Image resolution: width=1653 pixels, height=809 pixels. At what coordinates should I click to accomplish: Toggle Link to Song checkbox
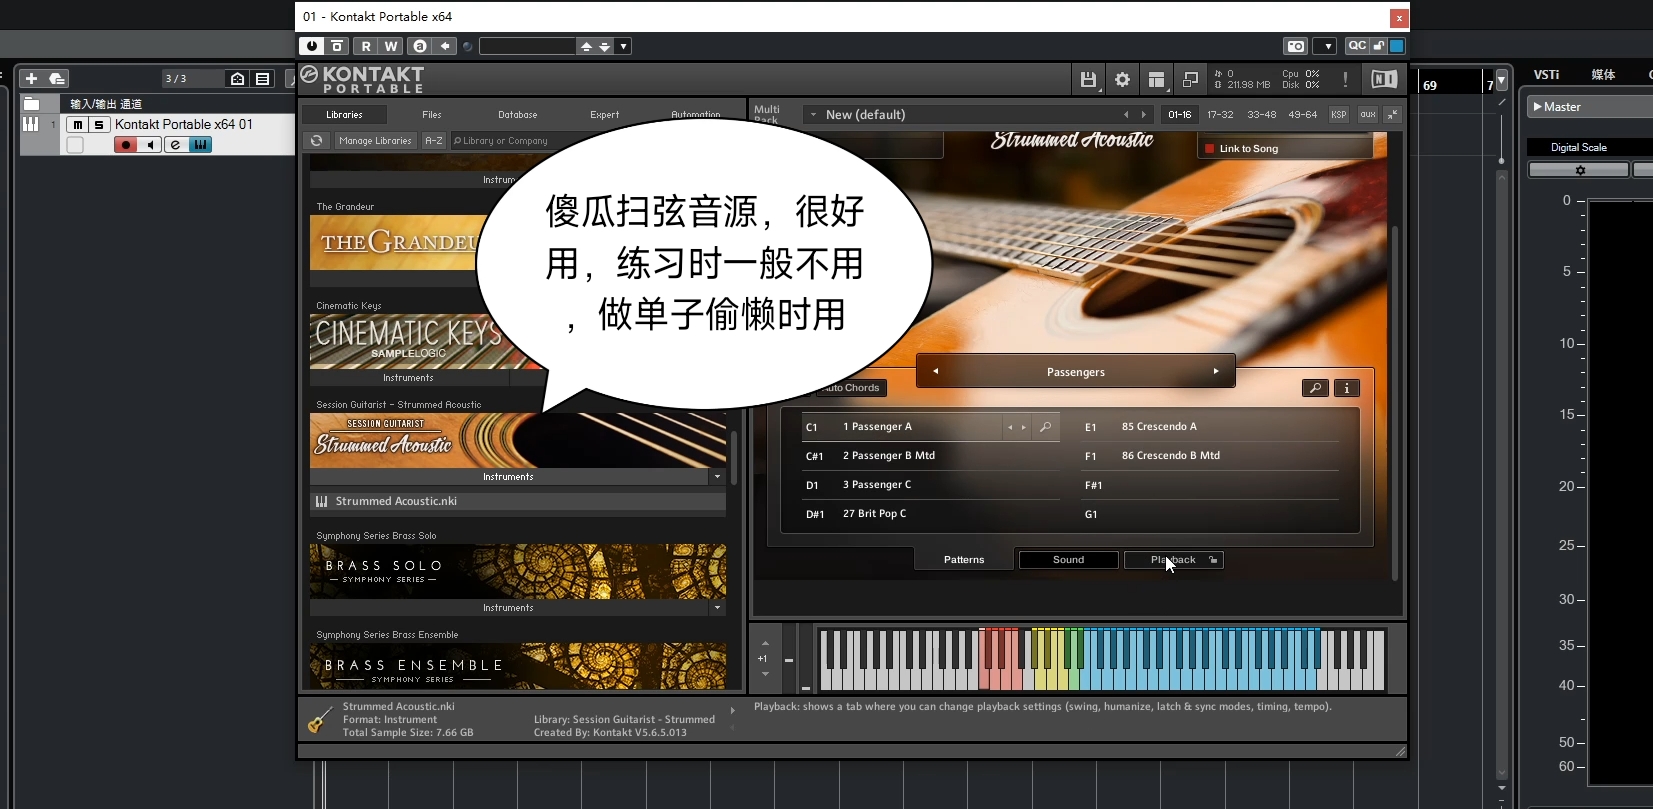click(x=1209, y=149)
